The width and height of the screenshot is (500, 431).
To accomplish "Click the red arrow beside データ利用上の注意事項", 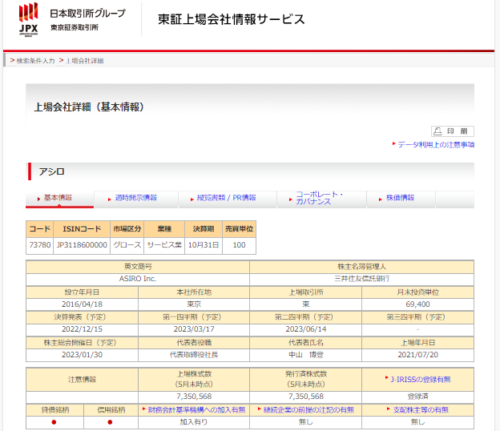I will pos(394,144).
